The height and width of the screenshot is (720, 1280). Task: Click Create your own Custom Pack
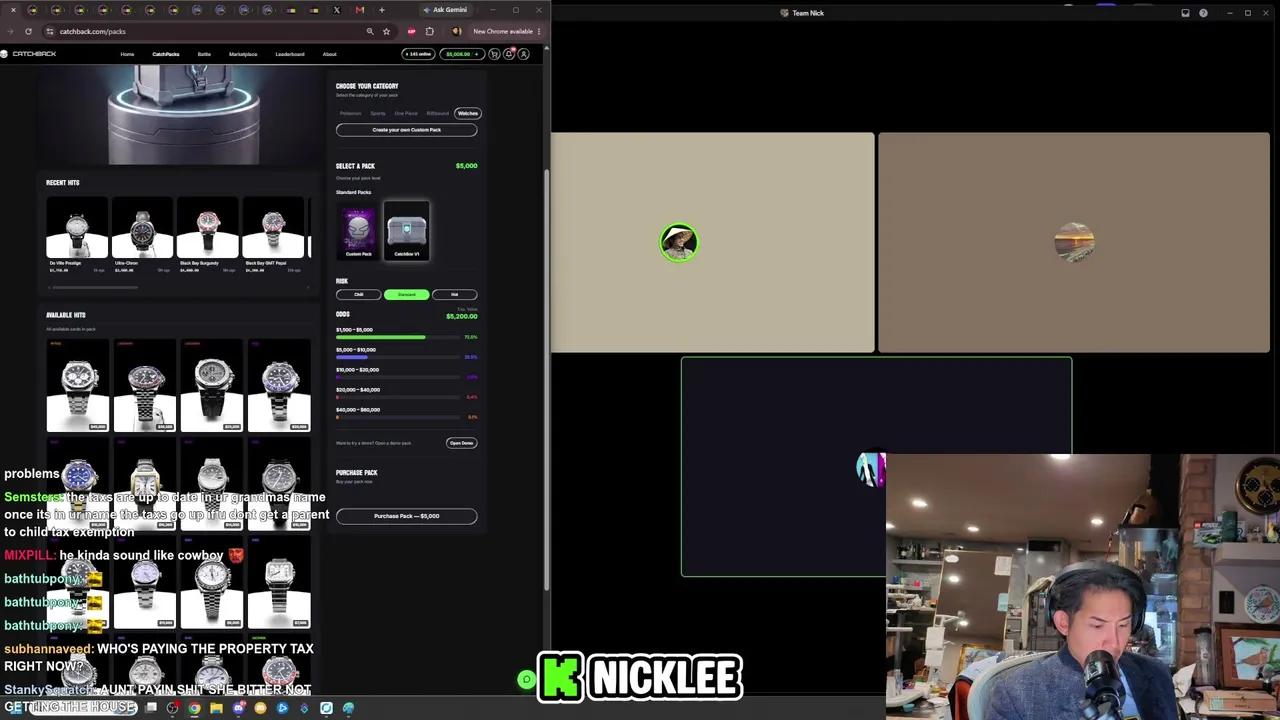pos(406,130)
